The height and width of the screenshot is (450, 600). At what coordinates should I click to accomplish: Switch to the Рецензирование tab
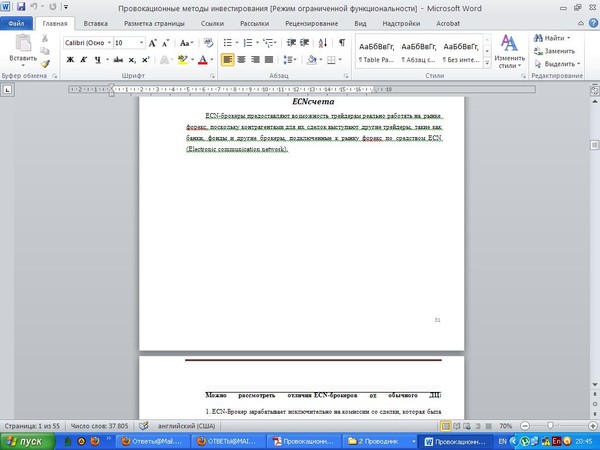[311, 23]
